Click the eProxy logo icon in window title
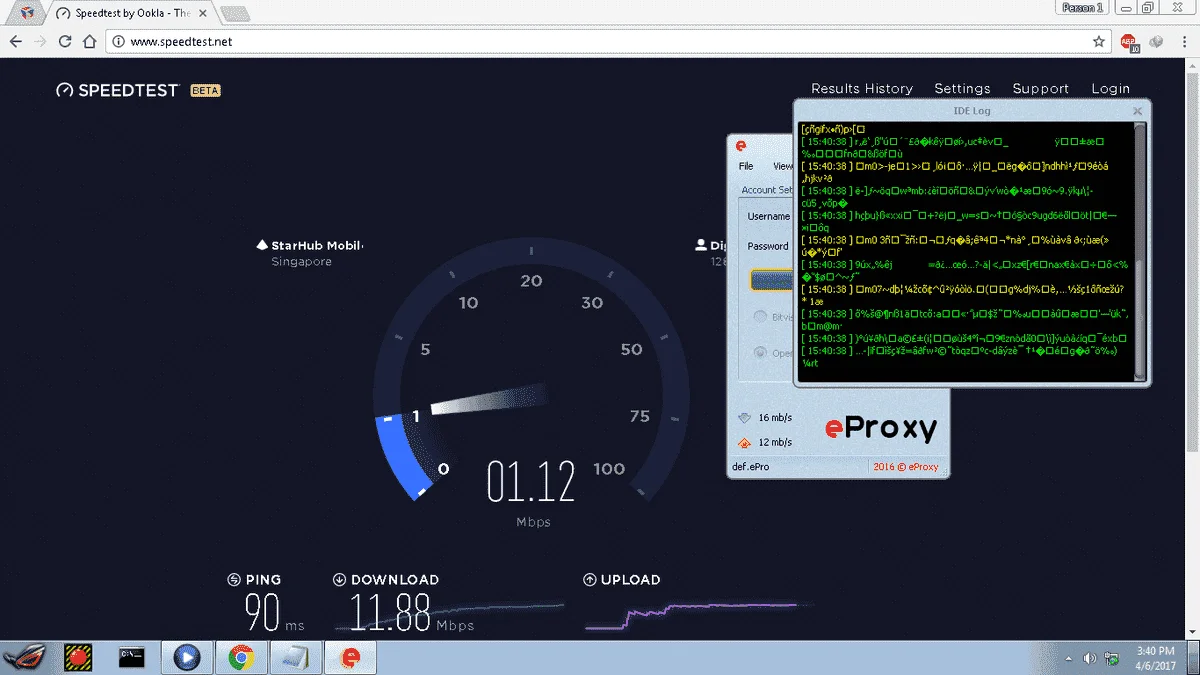 tap(741, 147)
